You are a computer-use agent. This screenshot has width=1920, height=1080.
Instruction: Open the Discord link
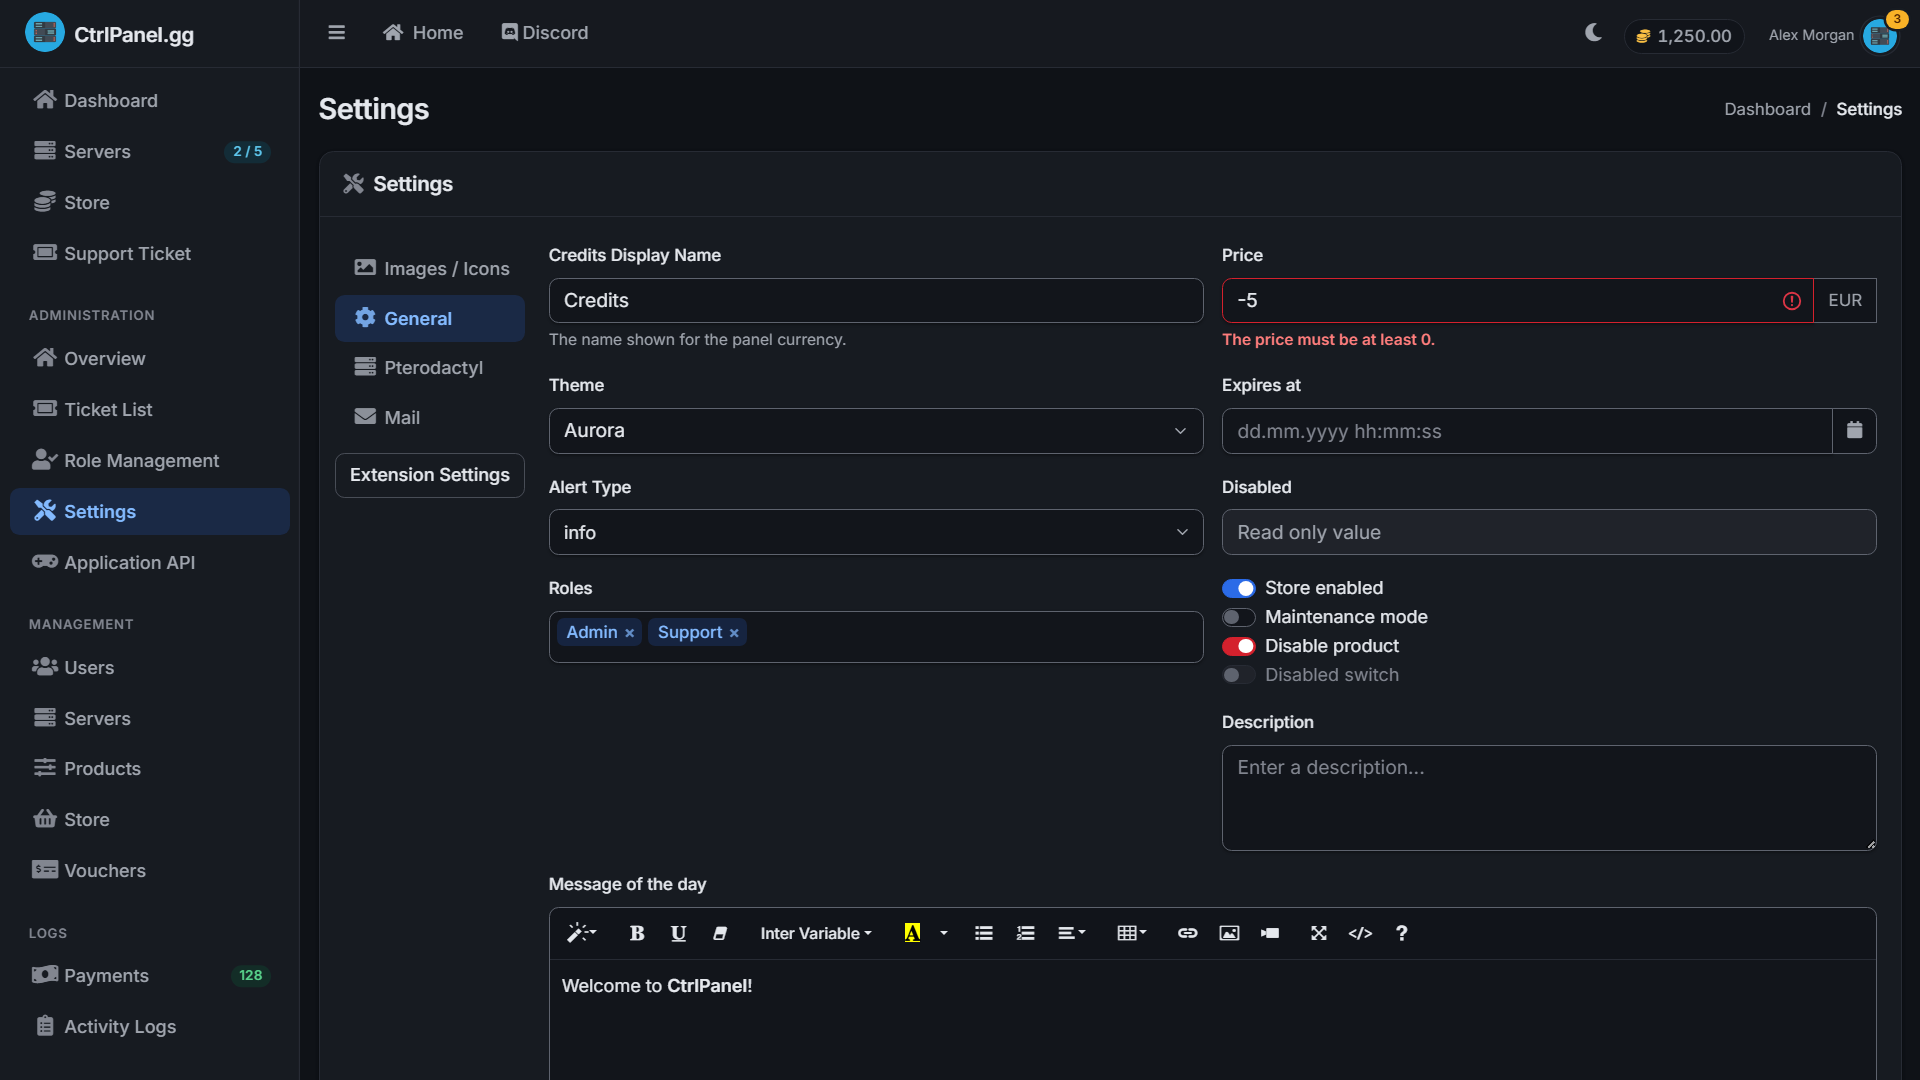(x=545, y=33)
